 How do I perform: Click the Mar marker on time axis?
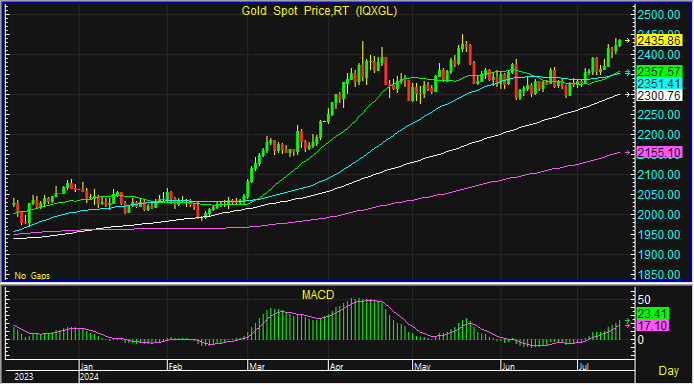click(x=257, y=367)
